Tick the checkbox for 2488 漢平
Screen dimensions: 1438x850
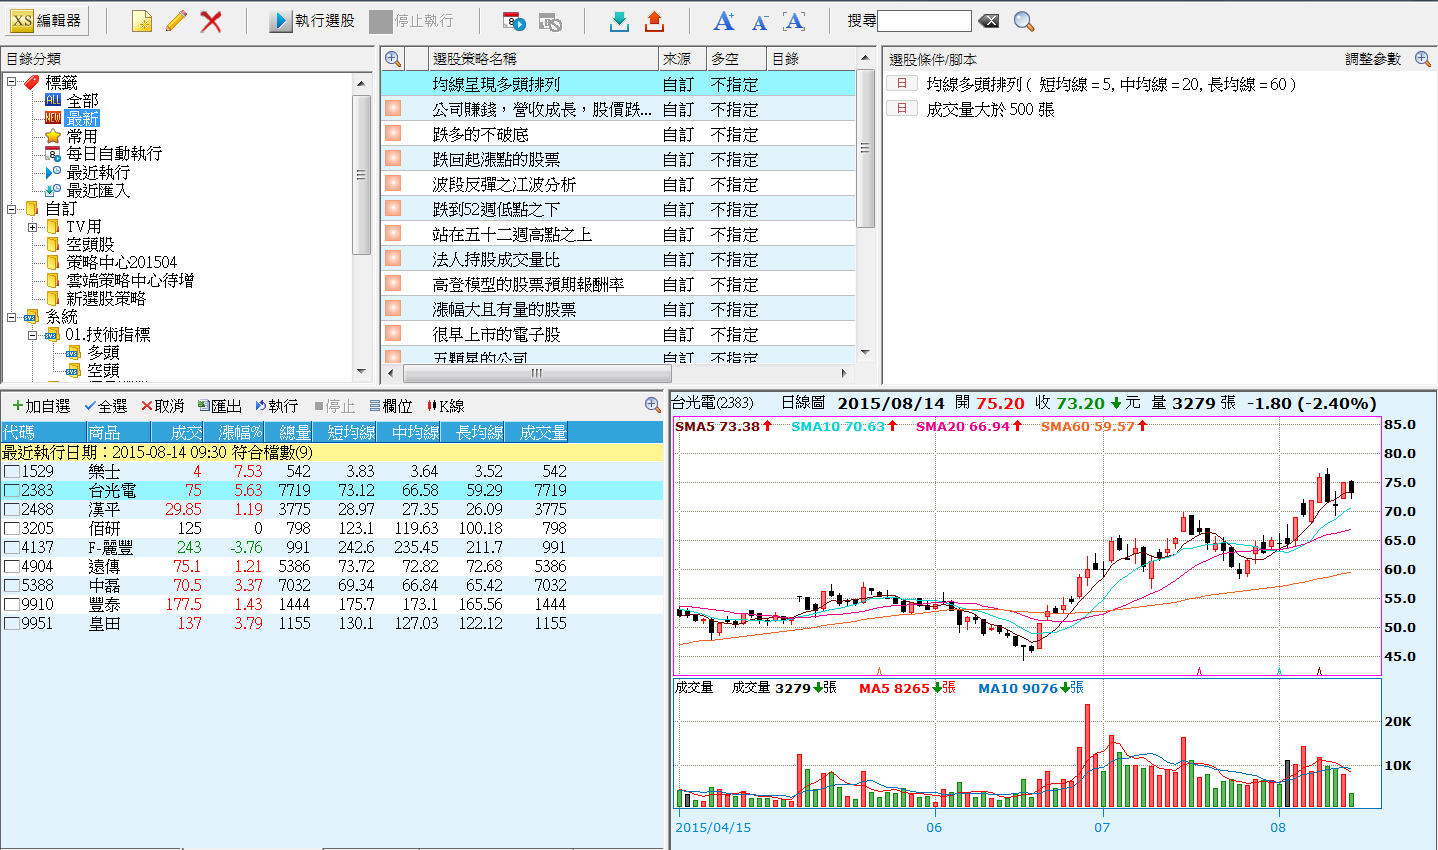11,509
